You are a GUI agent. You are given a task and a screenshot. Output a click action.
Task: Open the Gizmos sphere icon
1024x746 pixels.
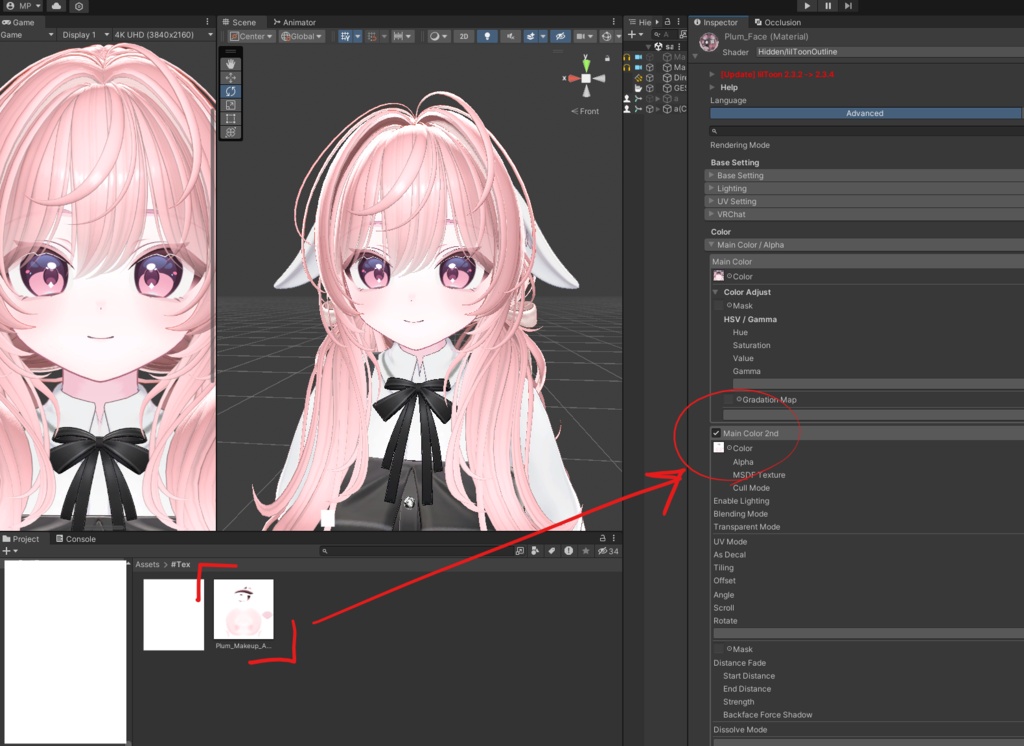coord(607,37)
